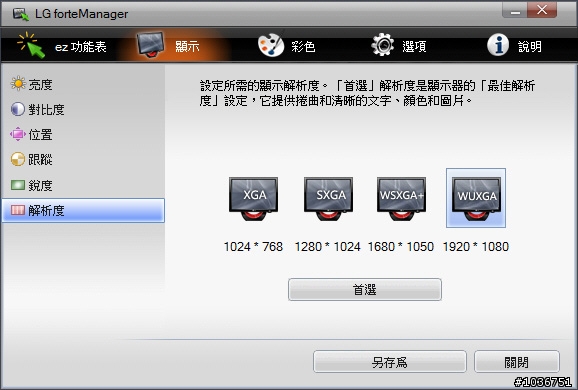Click the 關閉 close button
This screenshot has width=578, height=390.
click(x=517, y=362)
